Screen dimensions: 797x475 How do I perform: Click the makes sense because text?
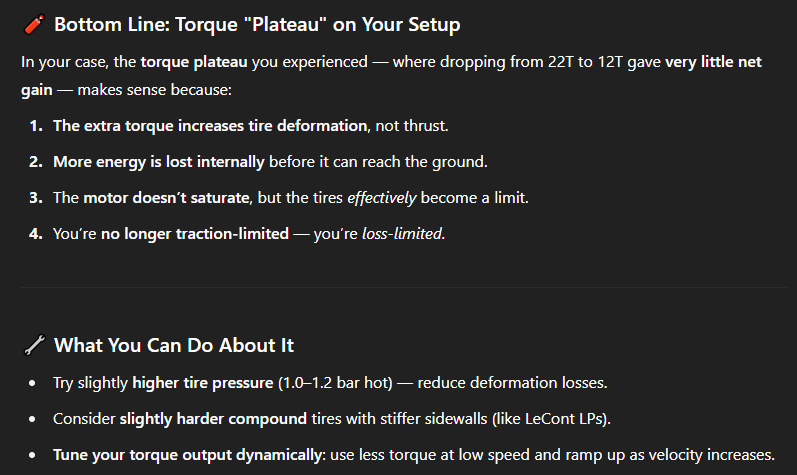click(x=155, y=90)
